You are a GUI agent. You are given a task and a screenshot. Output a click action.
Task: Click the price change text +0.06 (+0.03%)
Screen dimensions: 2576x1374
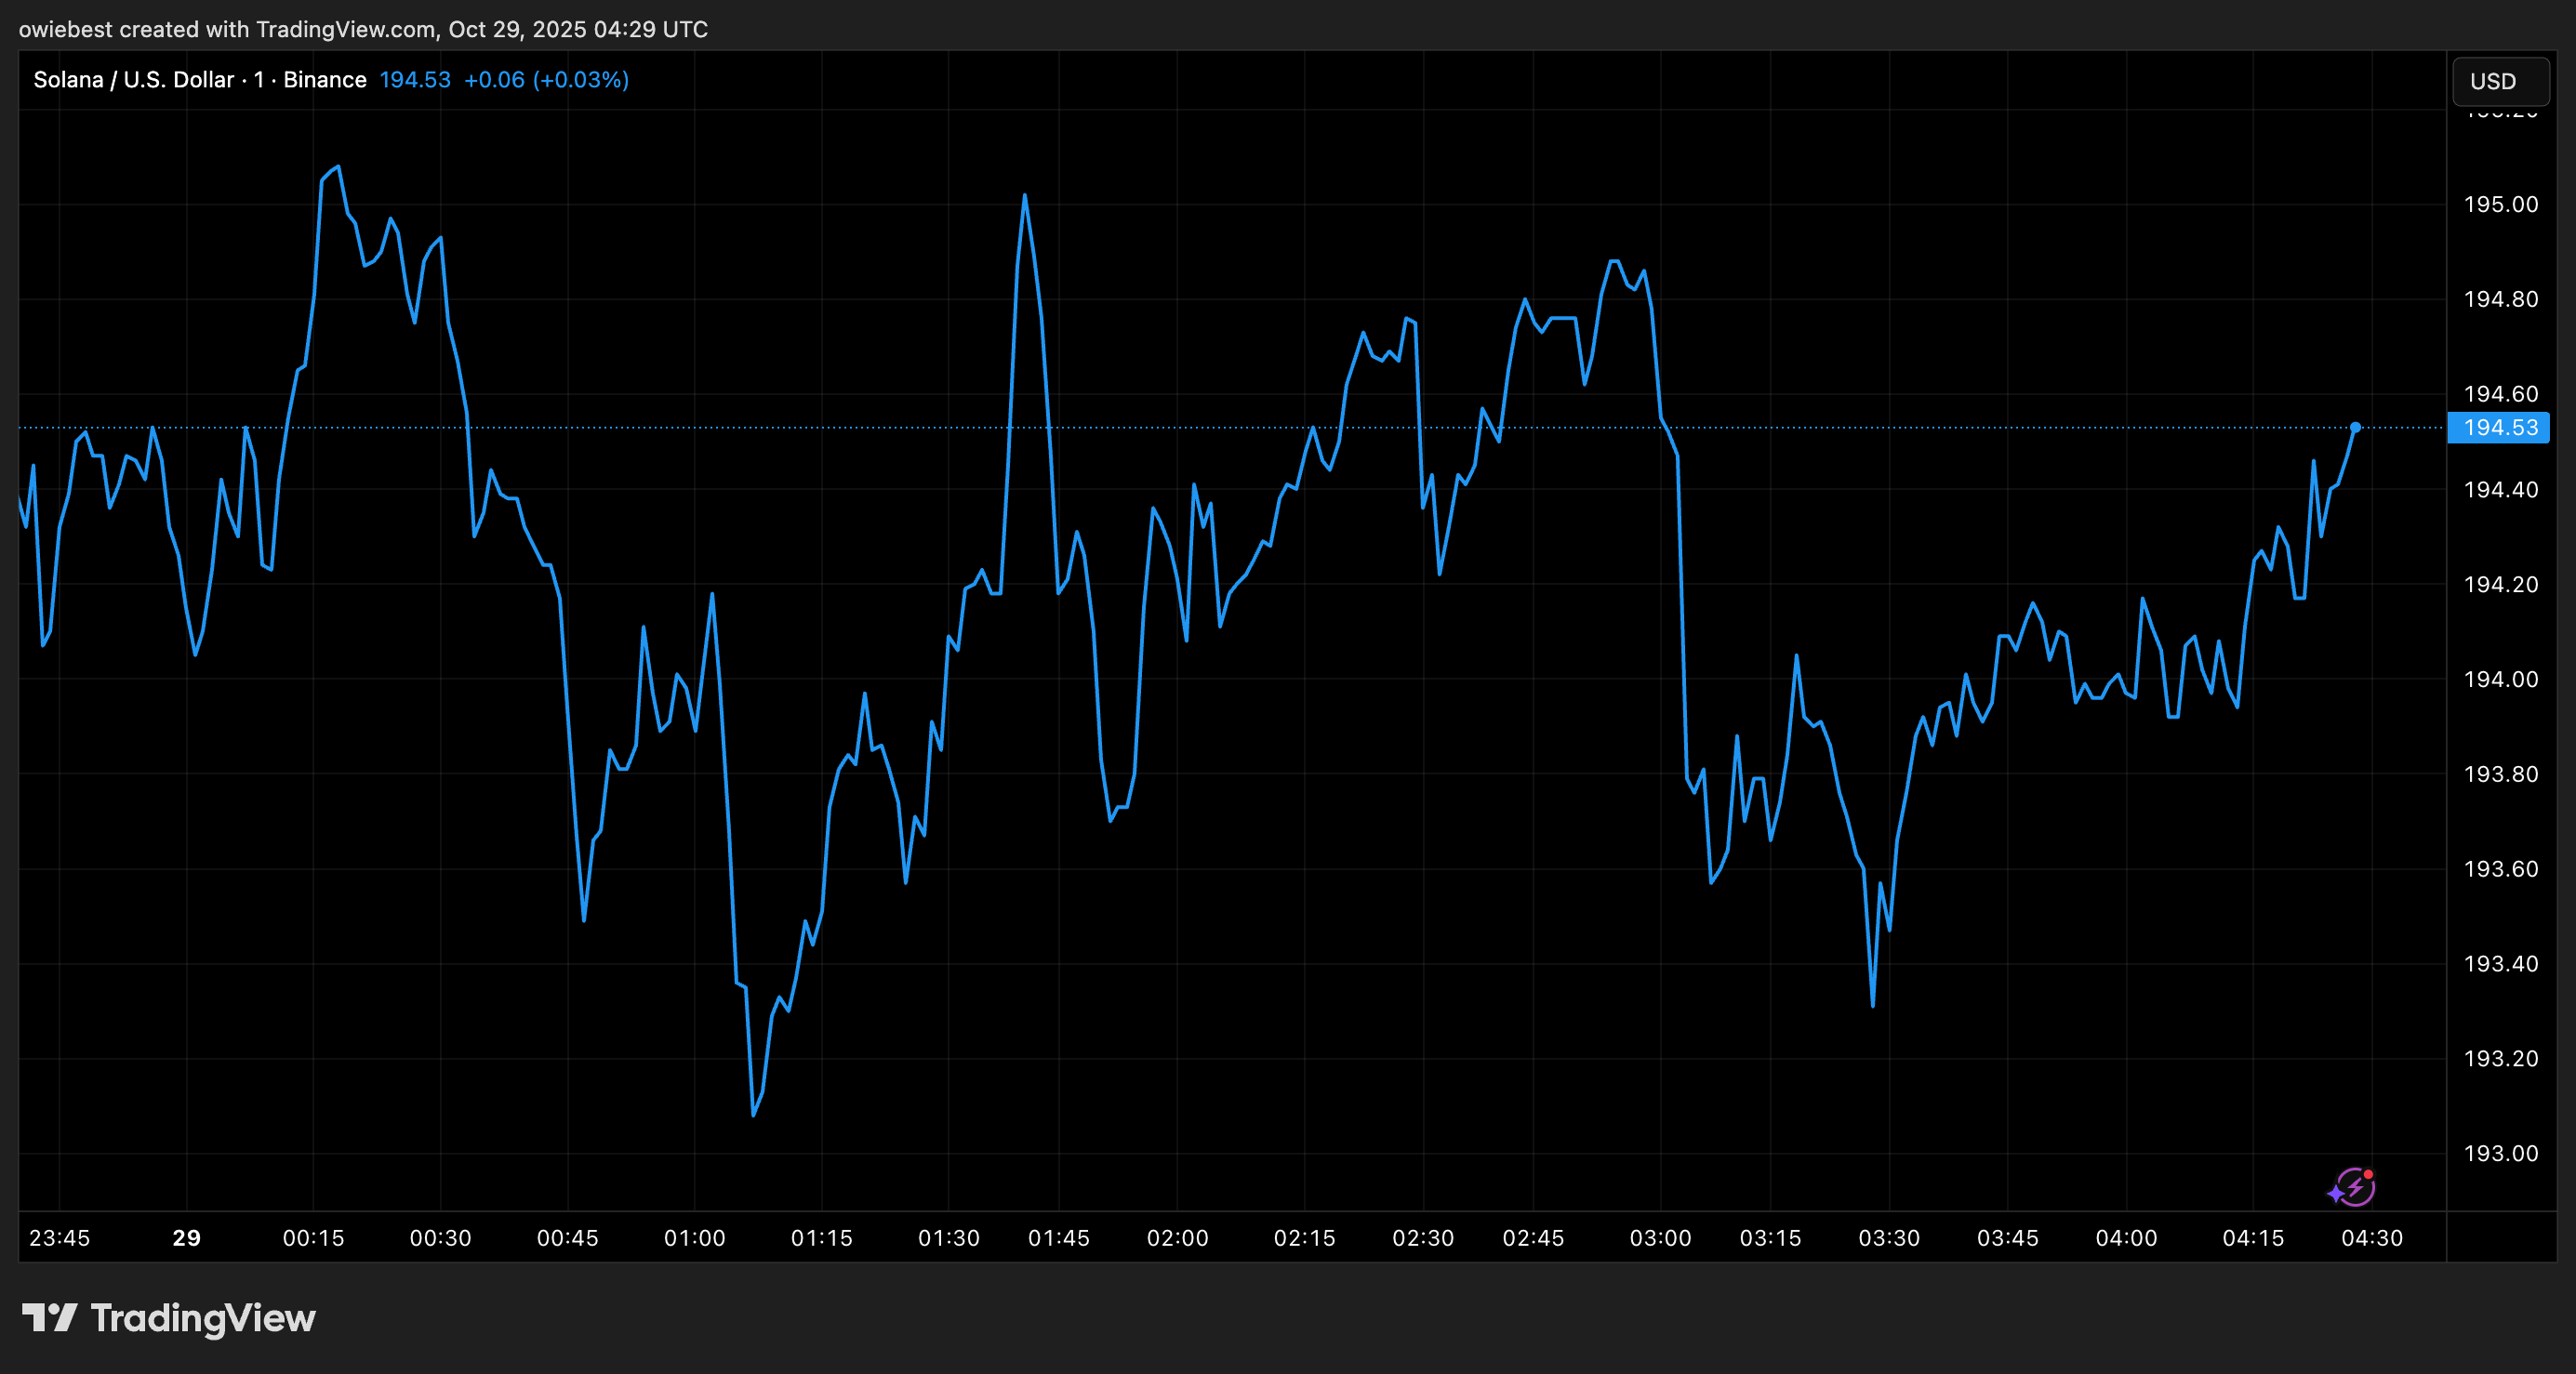(546, 79)
